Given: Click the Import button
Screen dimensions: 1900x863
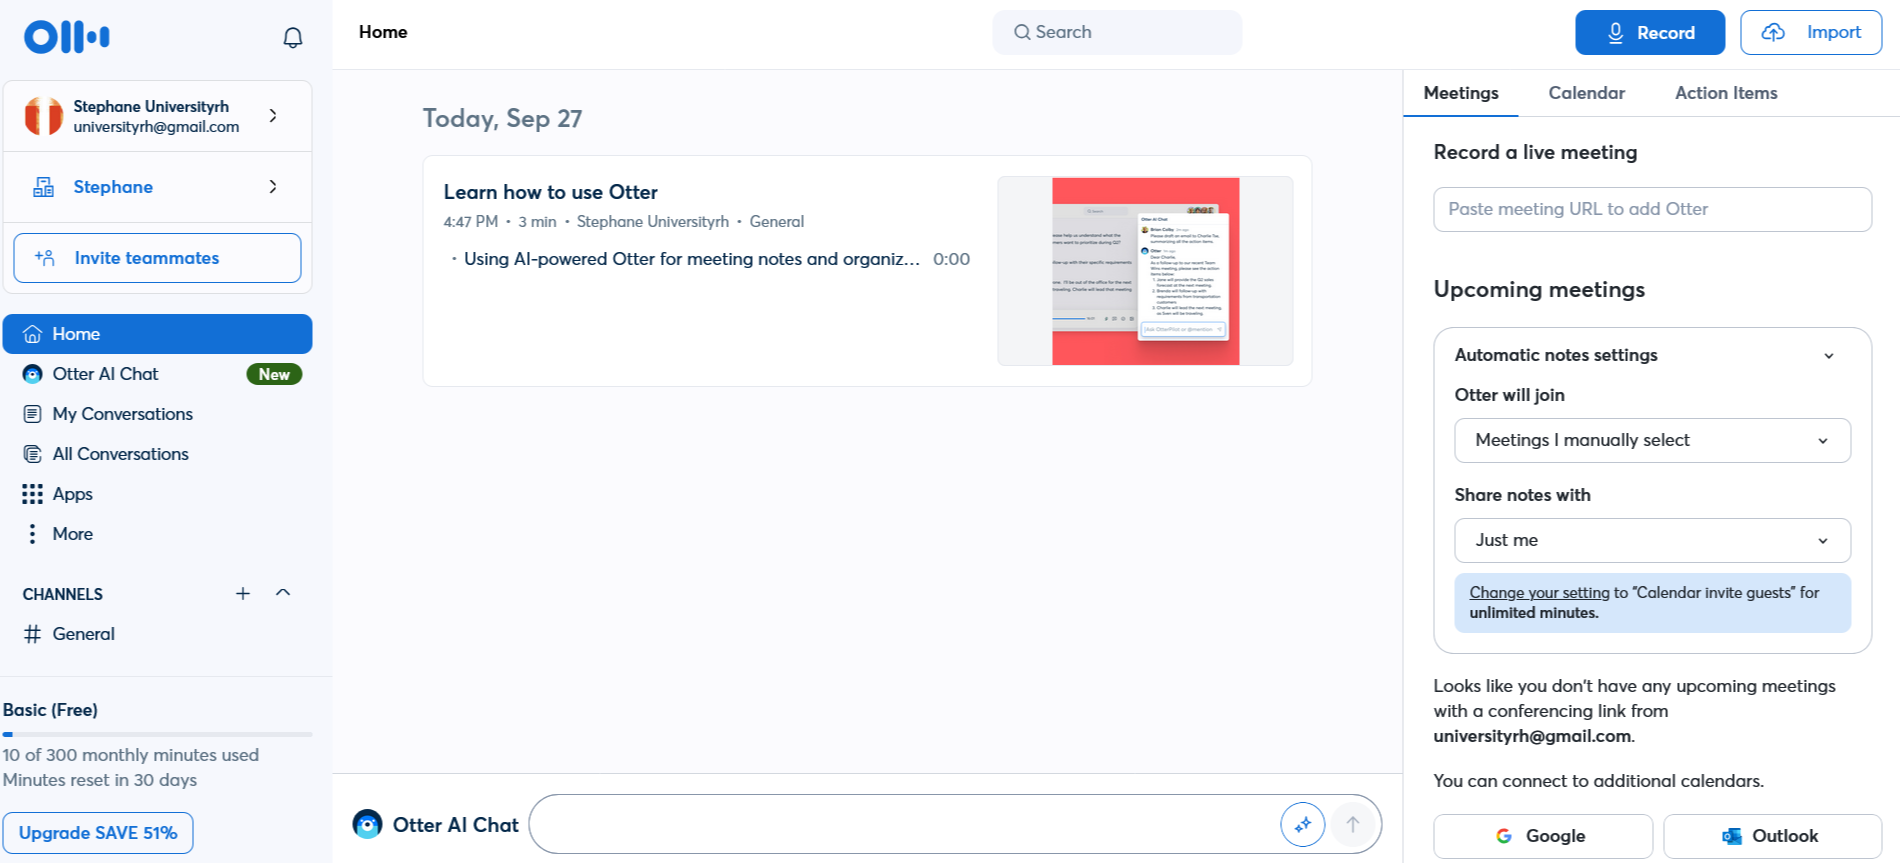Looking at the screenshot, I should coord(1811,33).
